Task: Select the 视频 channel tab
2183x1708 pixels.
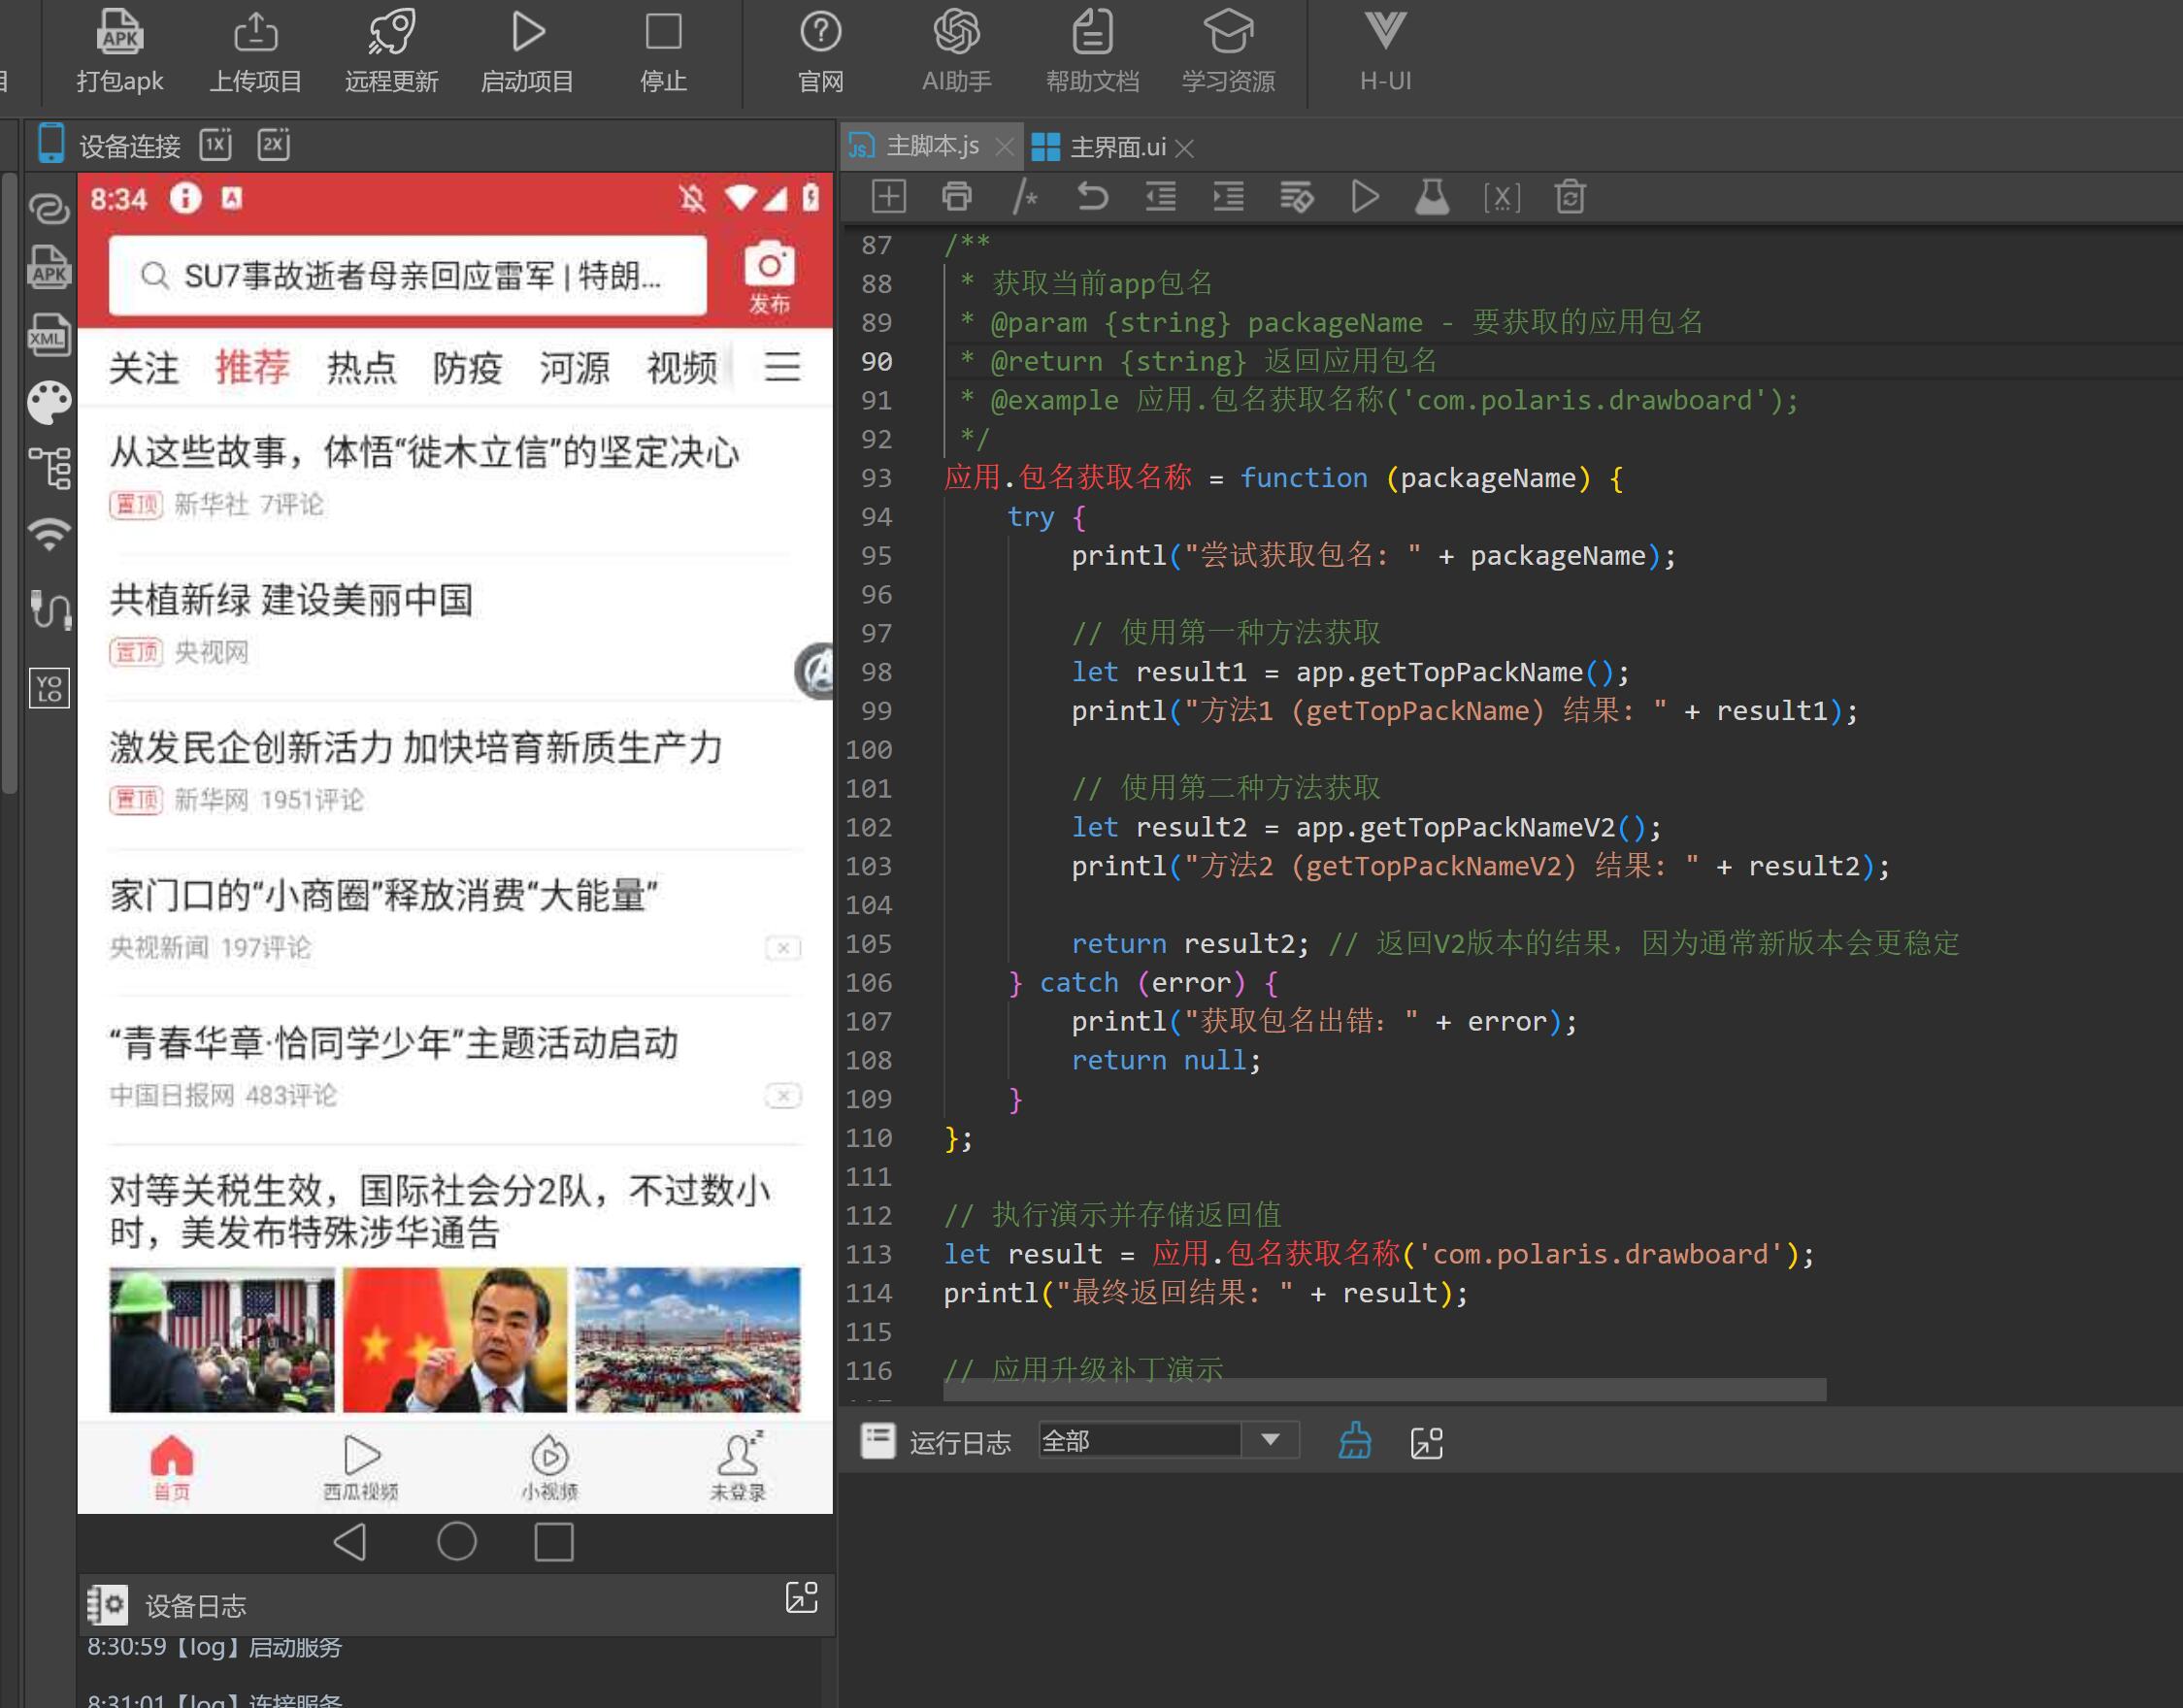Action: coord(682,368)
